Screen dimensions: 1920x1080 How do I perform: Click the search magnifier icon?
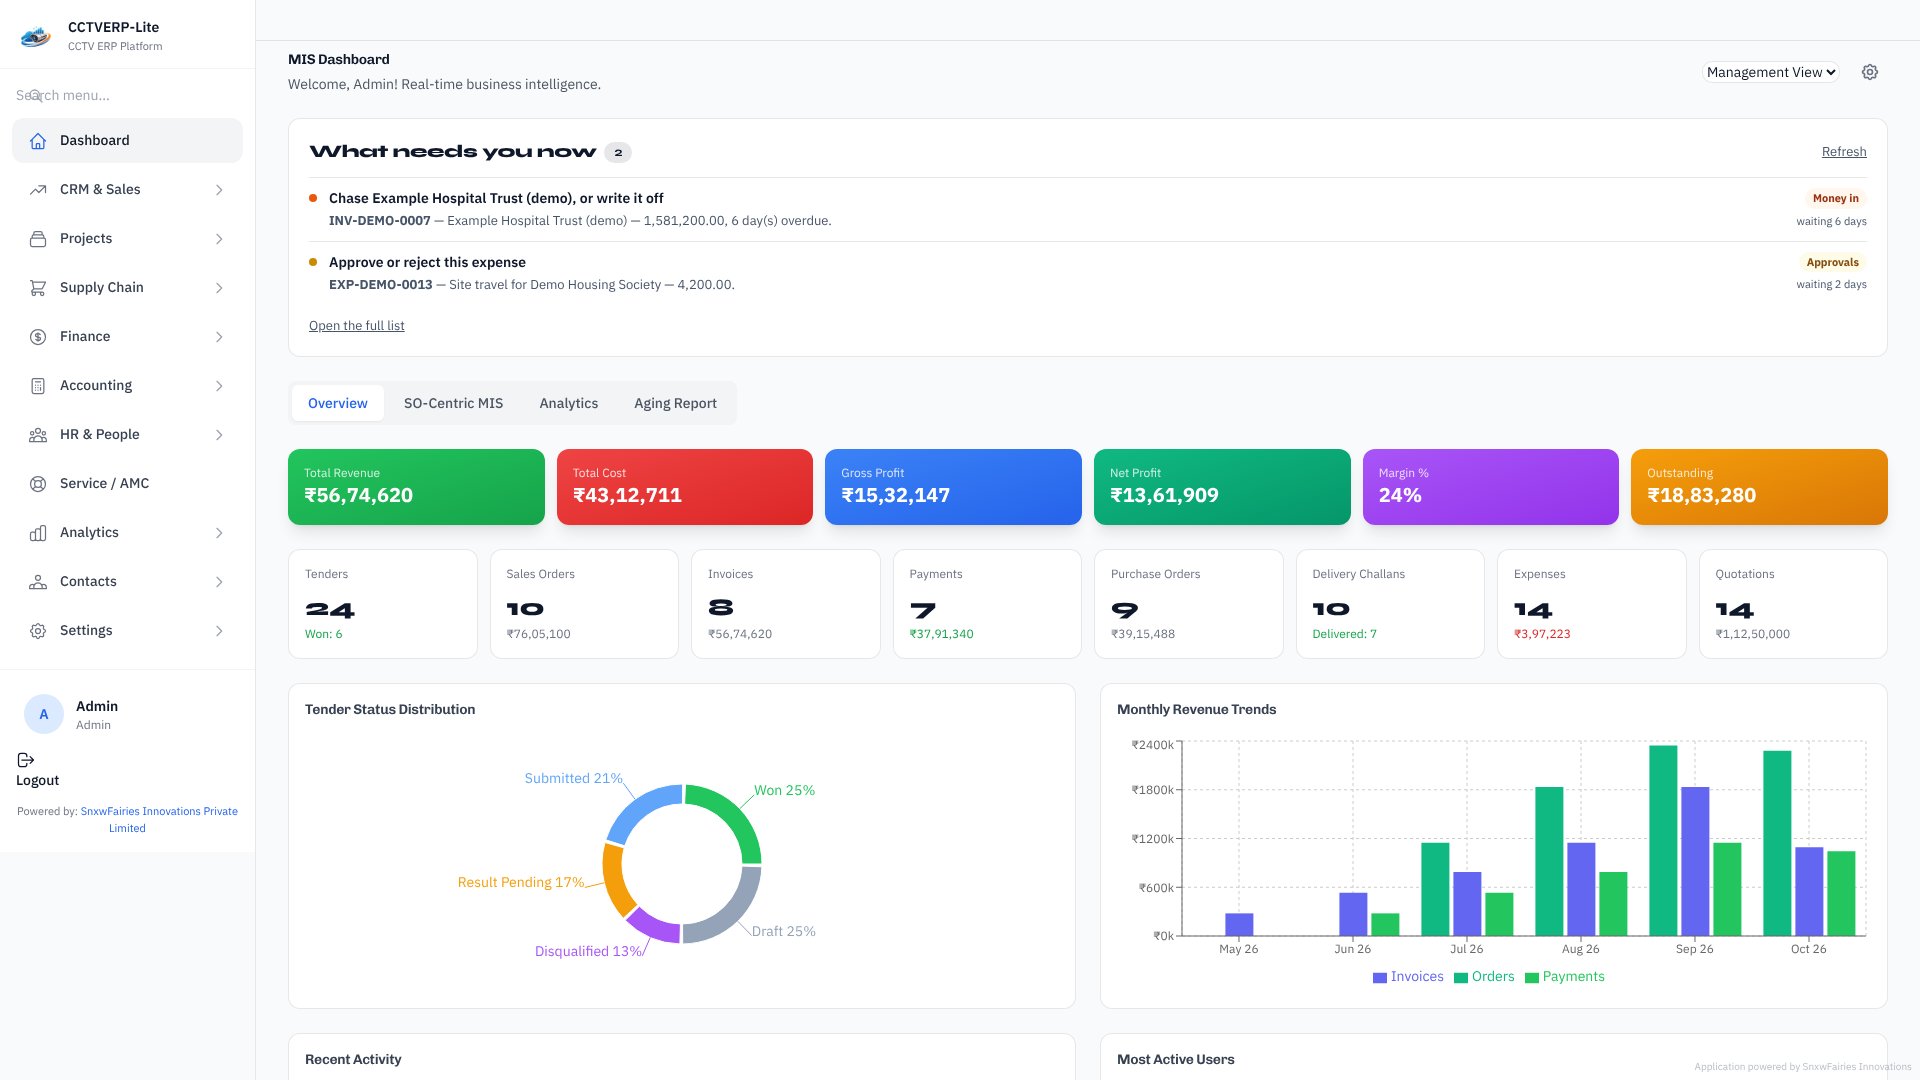(36, 95)
